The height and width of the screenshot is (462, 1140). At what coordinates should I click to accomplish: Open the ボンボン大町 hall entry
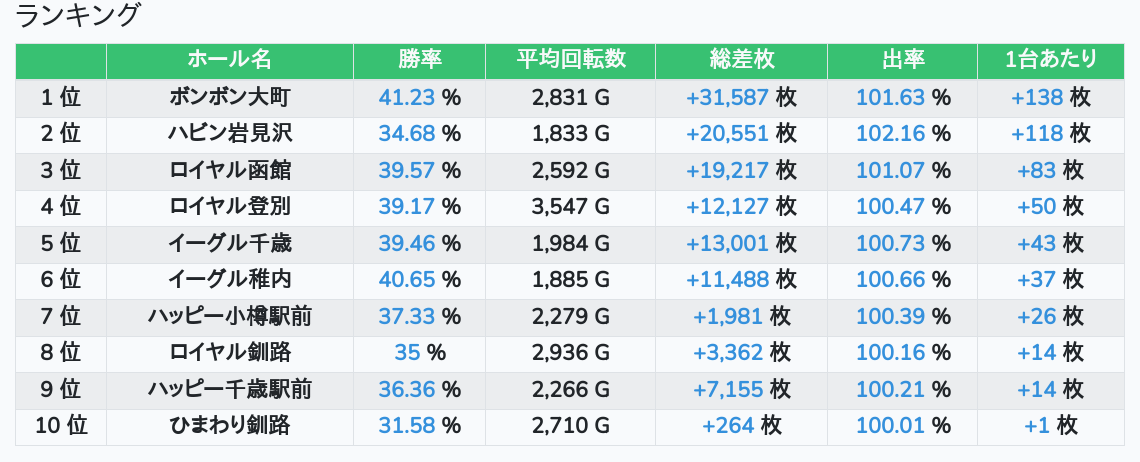pos(230,97)
